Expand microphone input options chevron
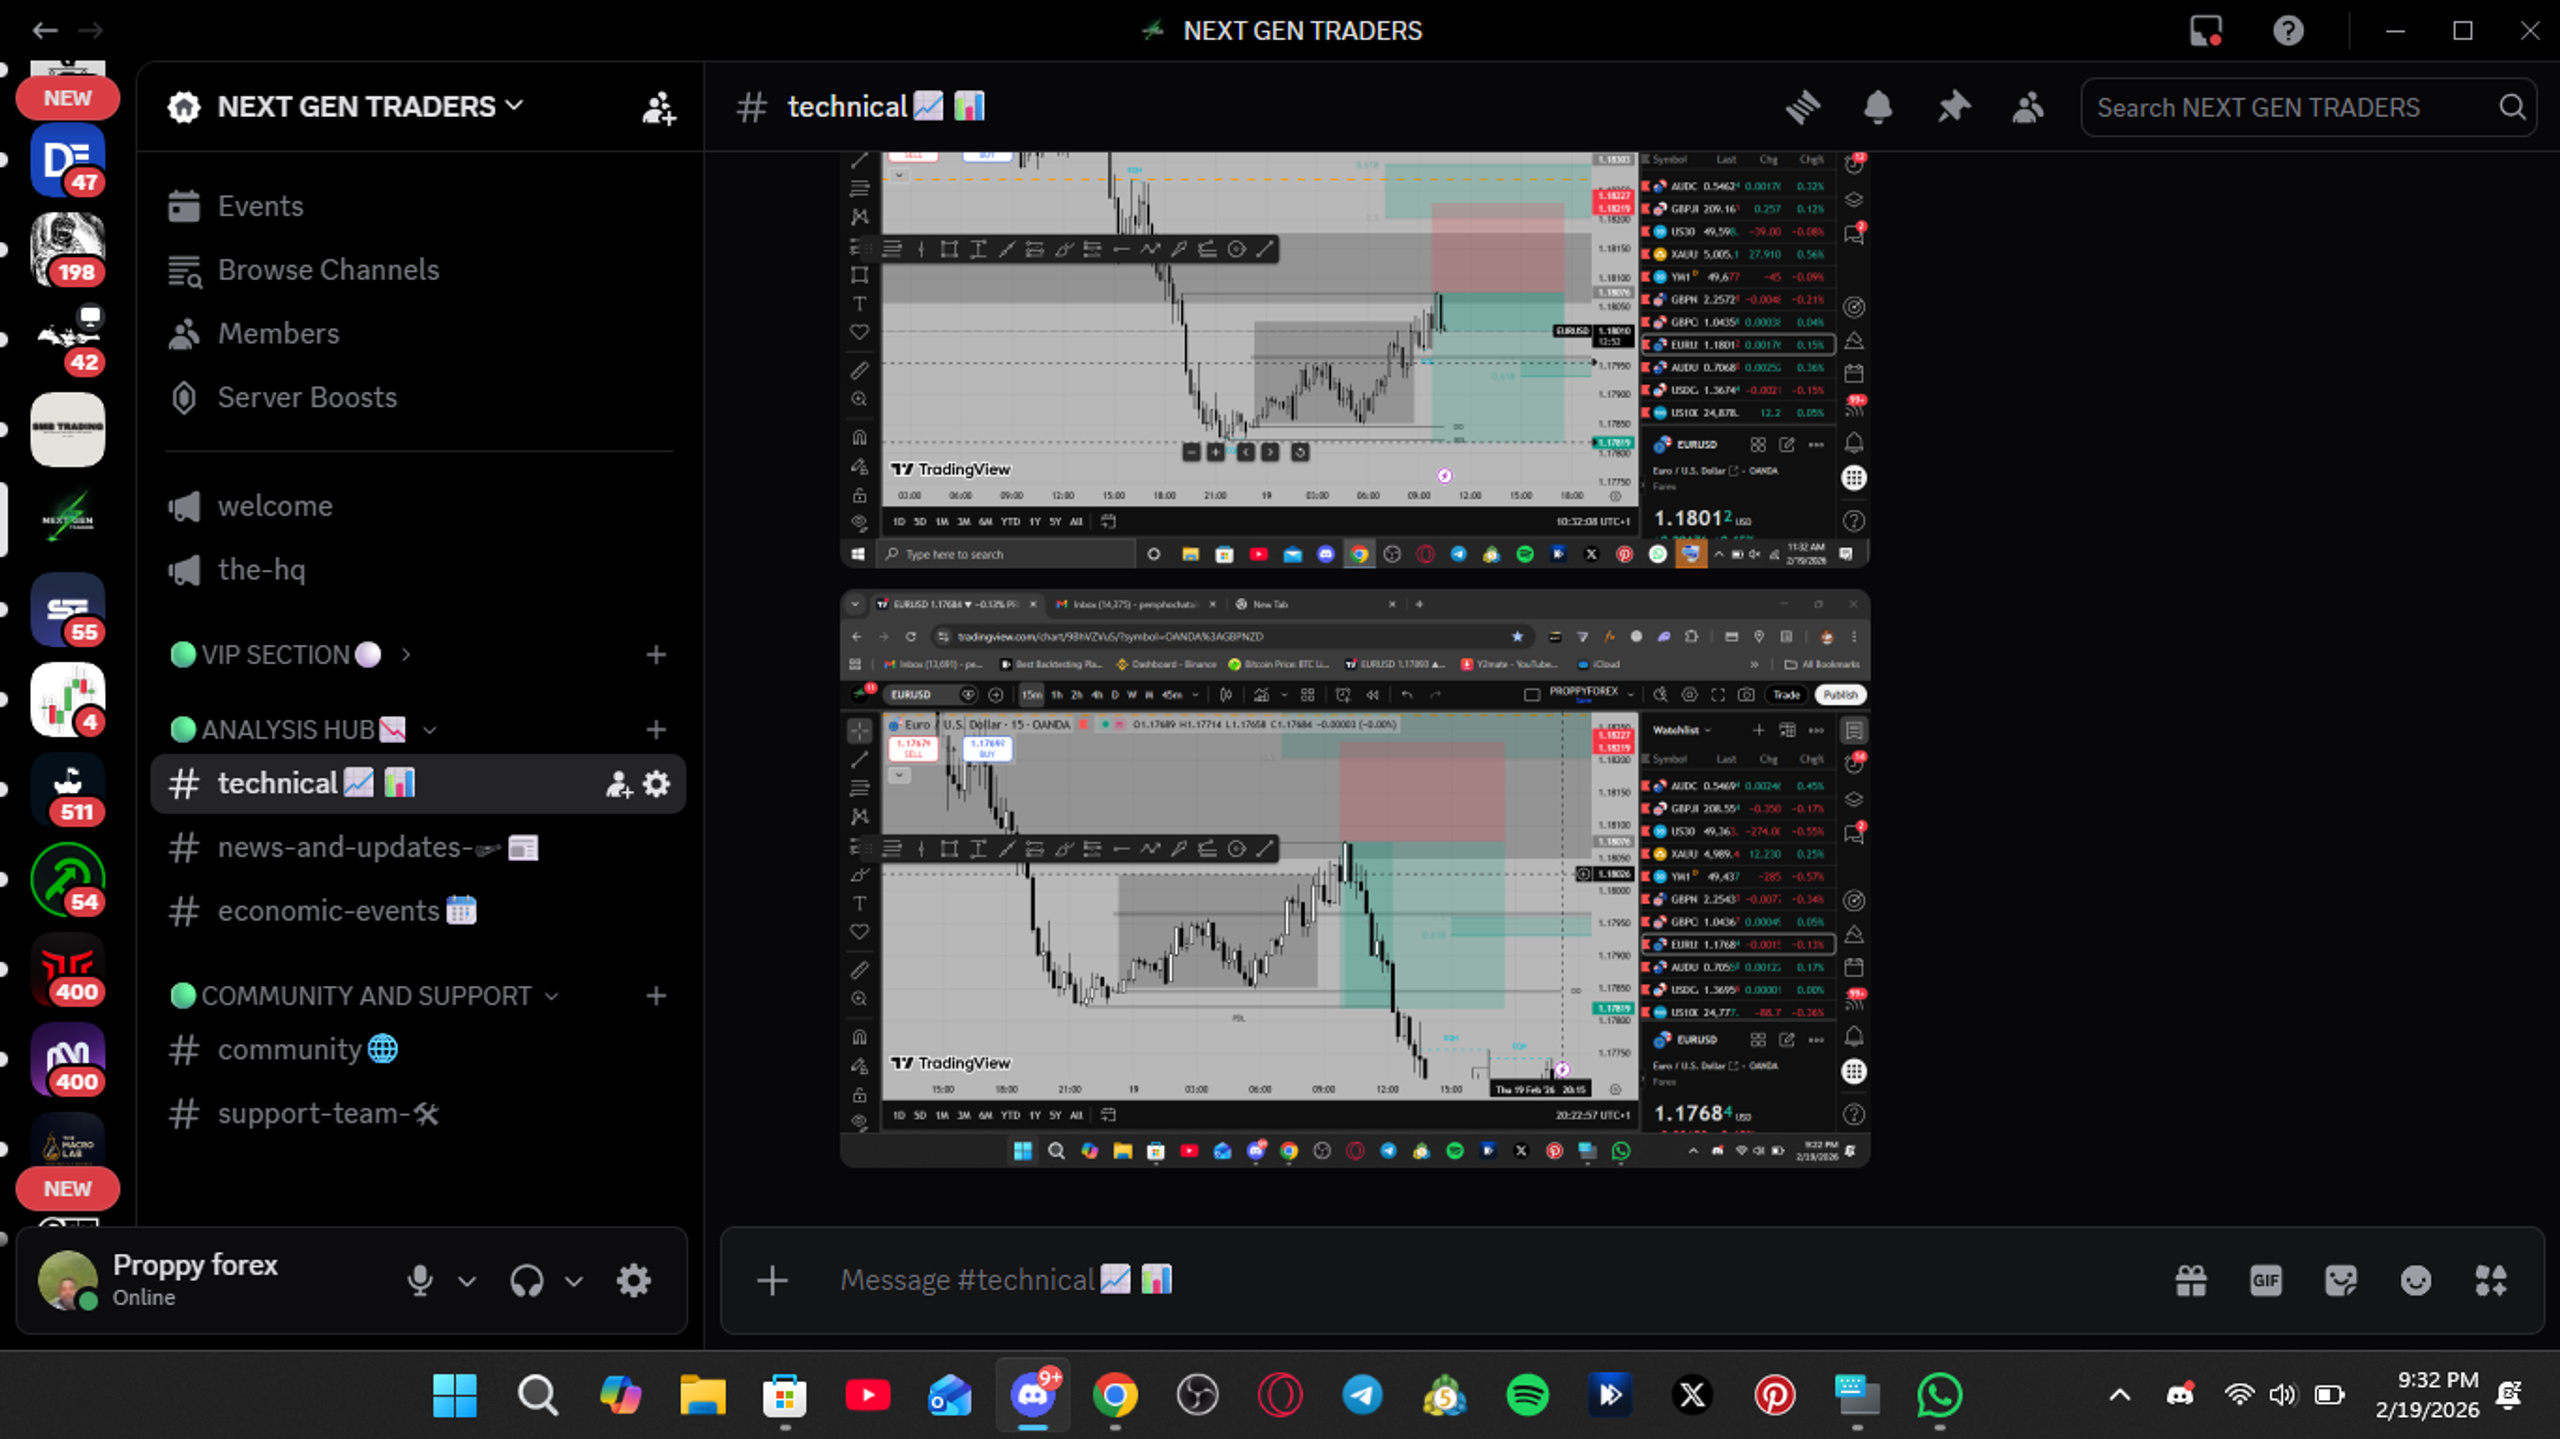Viewport: 2560px width, 1439px height. 467,1281
